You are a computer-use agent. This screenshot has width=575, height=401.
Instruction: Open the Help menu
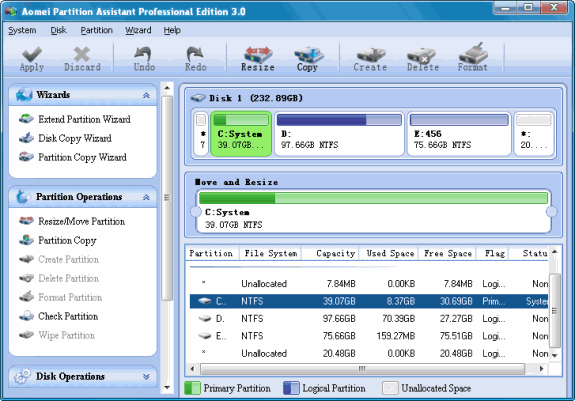tap(172, 30)
